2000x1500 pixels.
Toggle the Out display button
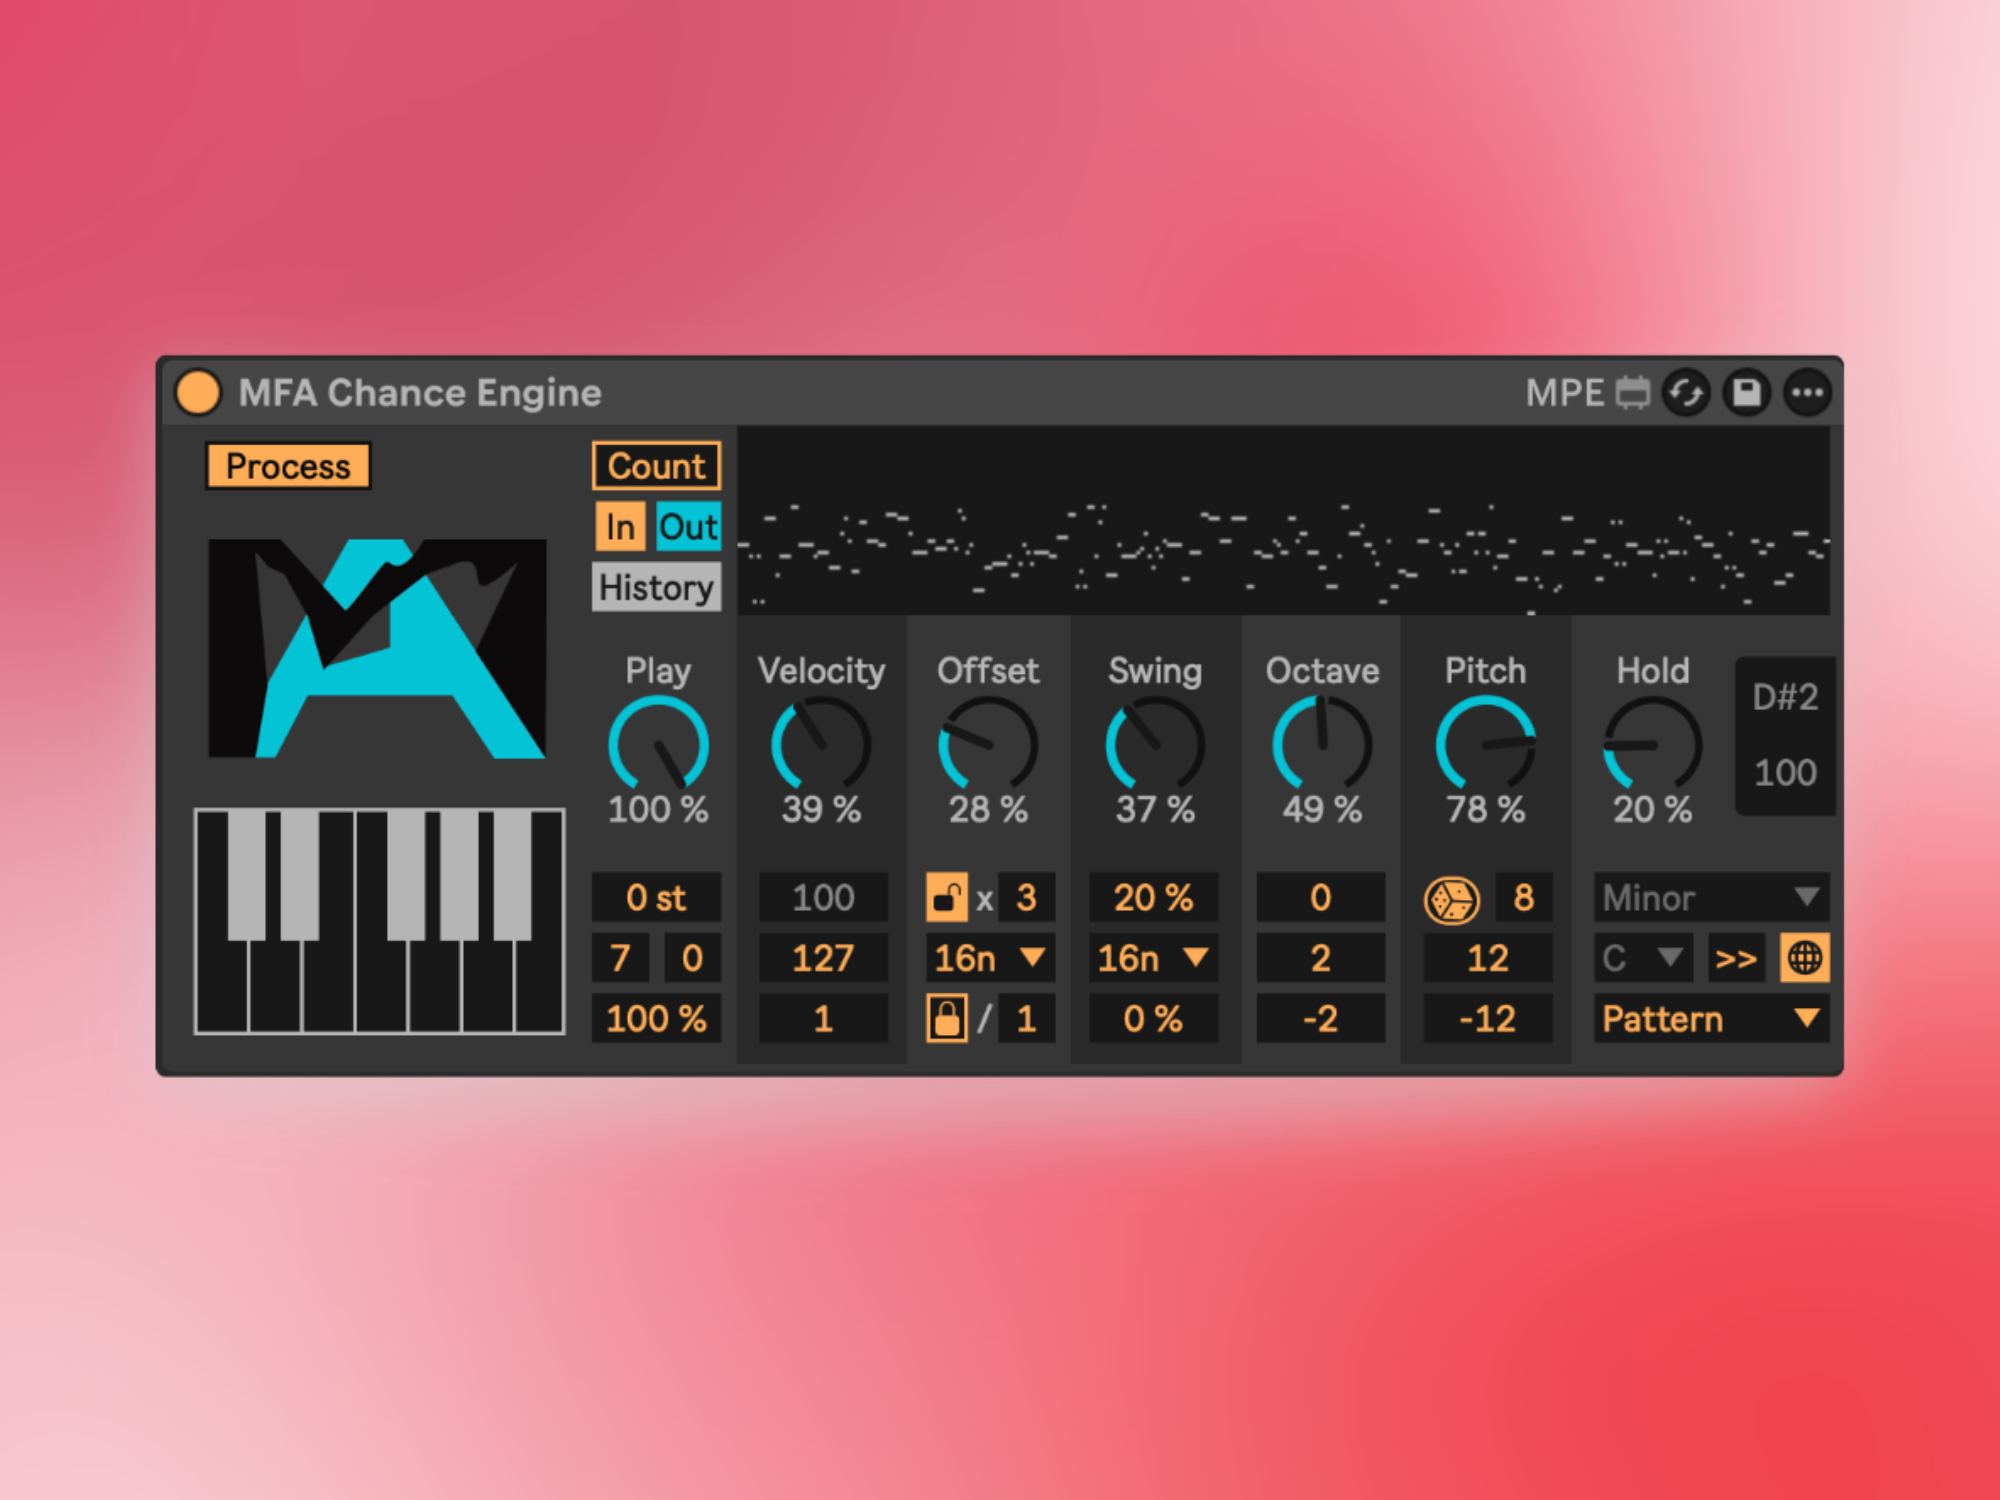pos(688,526)
